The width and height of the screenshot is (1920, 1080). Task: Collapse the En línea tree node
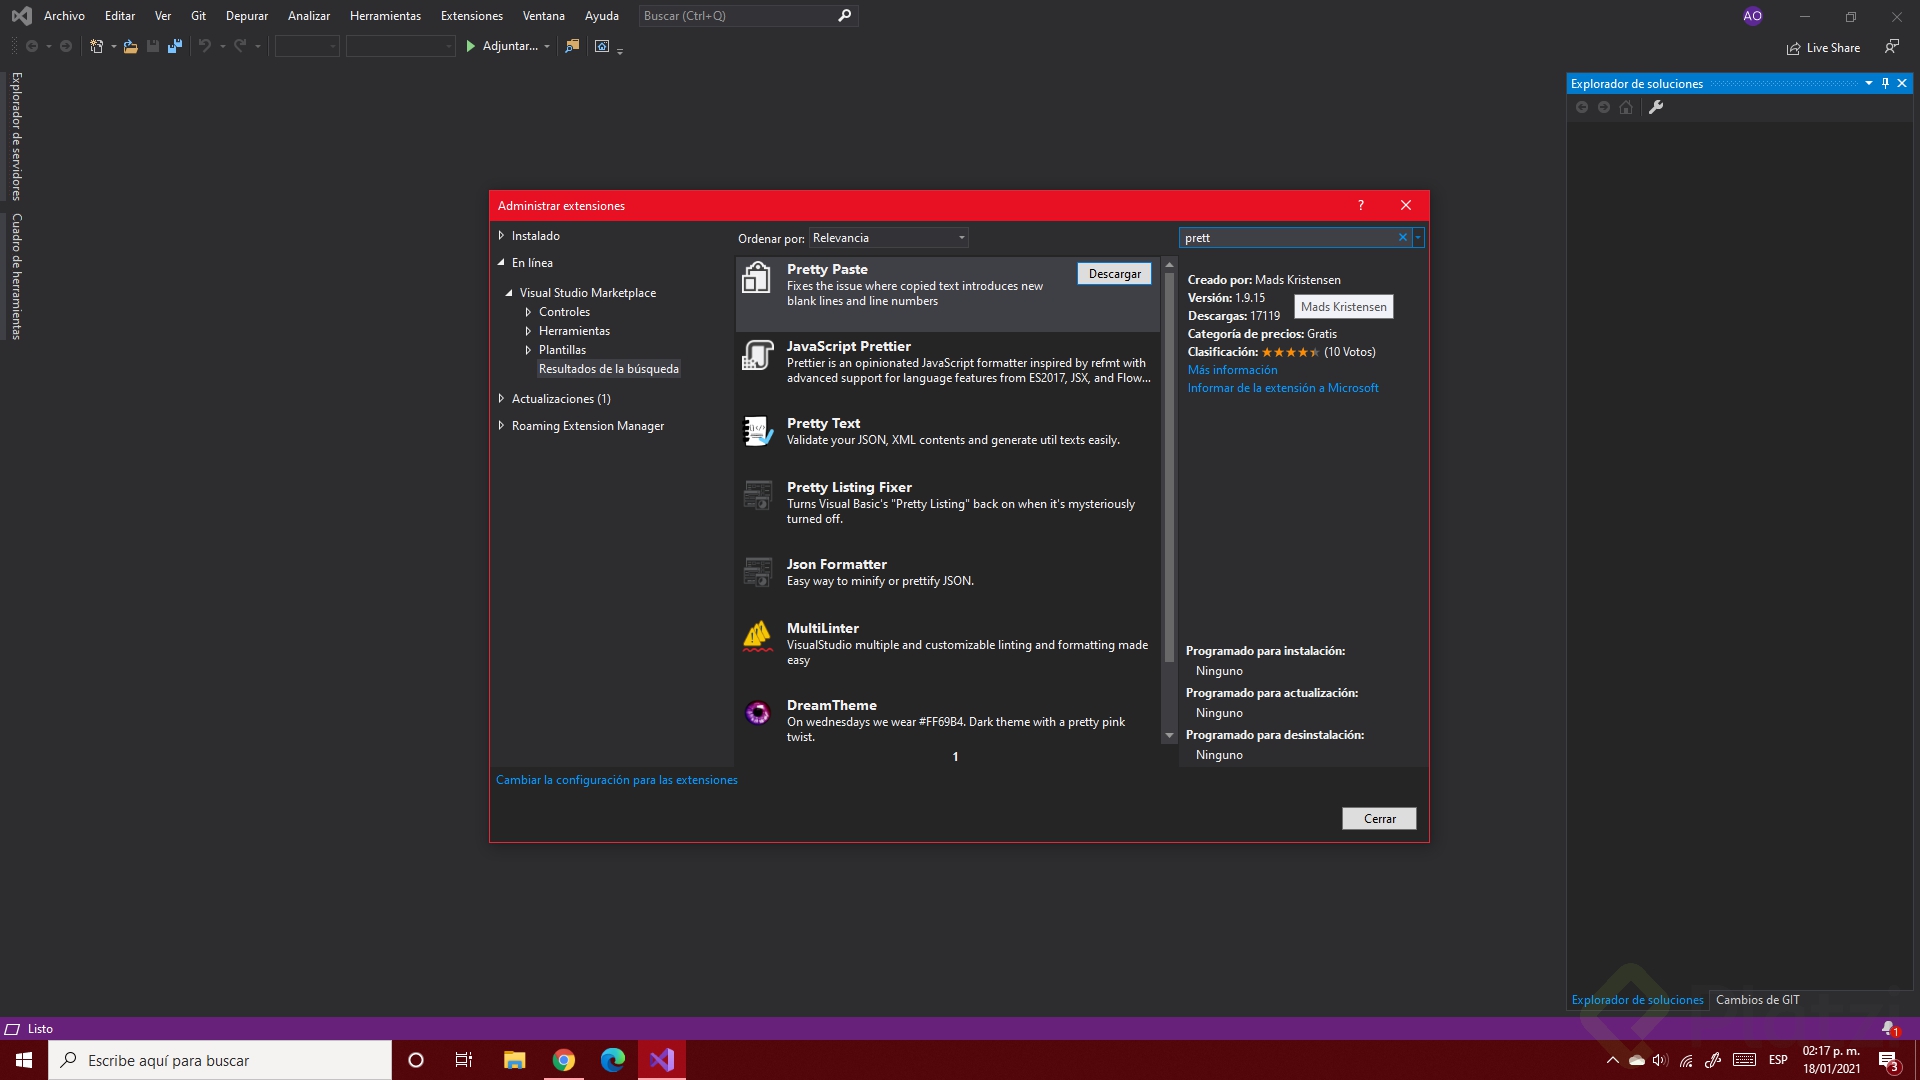501,262
